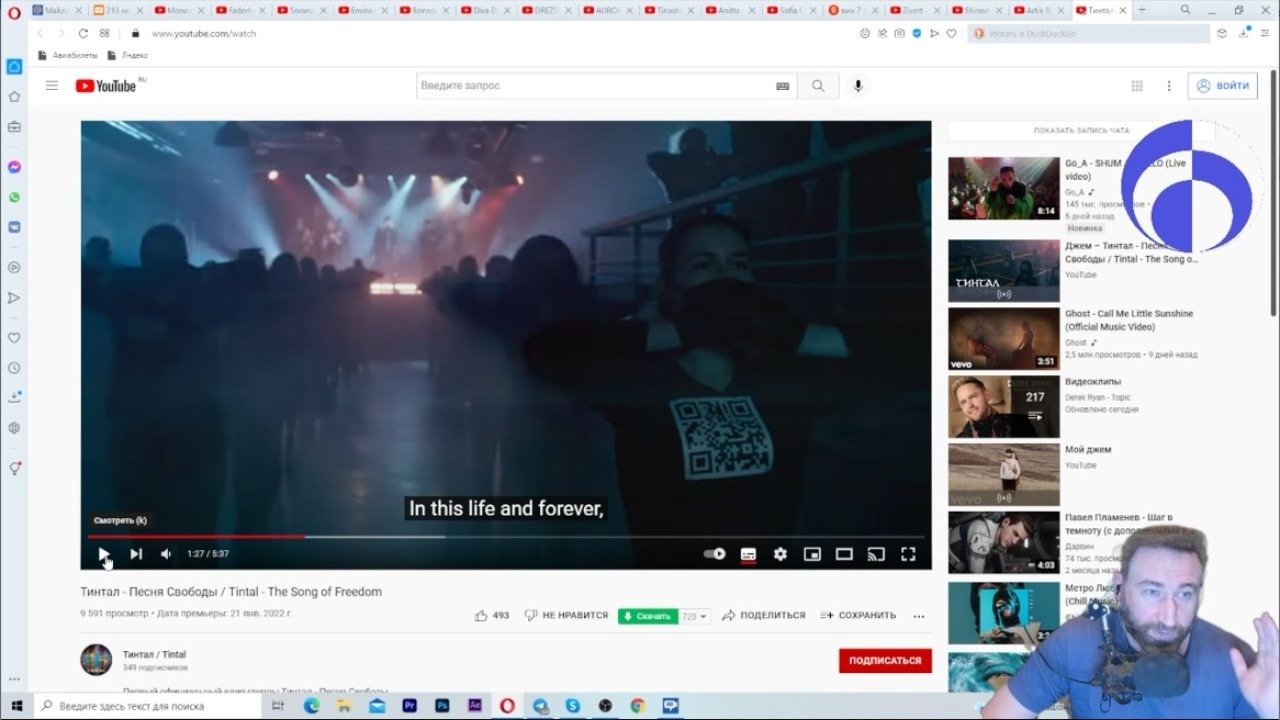Skip to the next video
Screen dimensions: 1280x720
click(136, 554)
